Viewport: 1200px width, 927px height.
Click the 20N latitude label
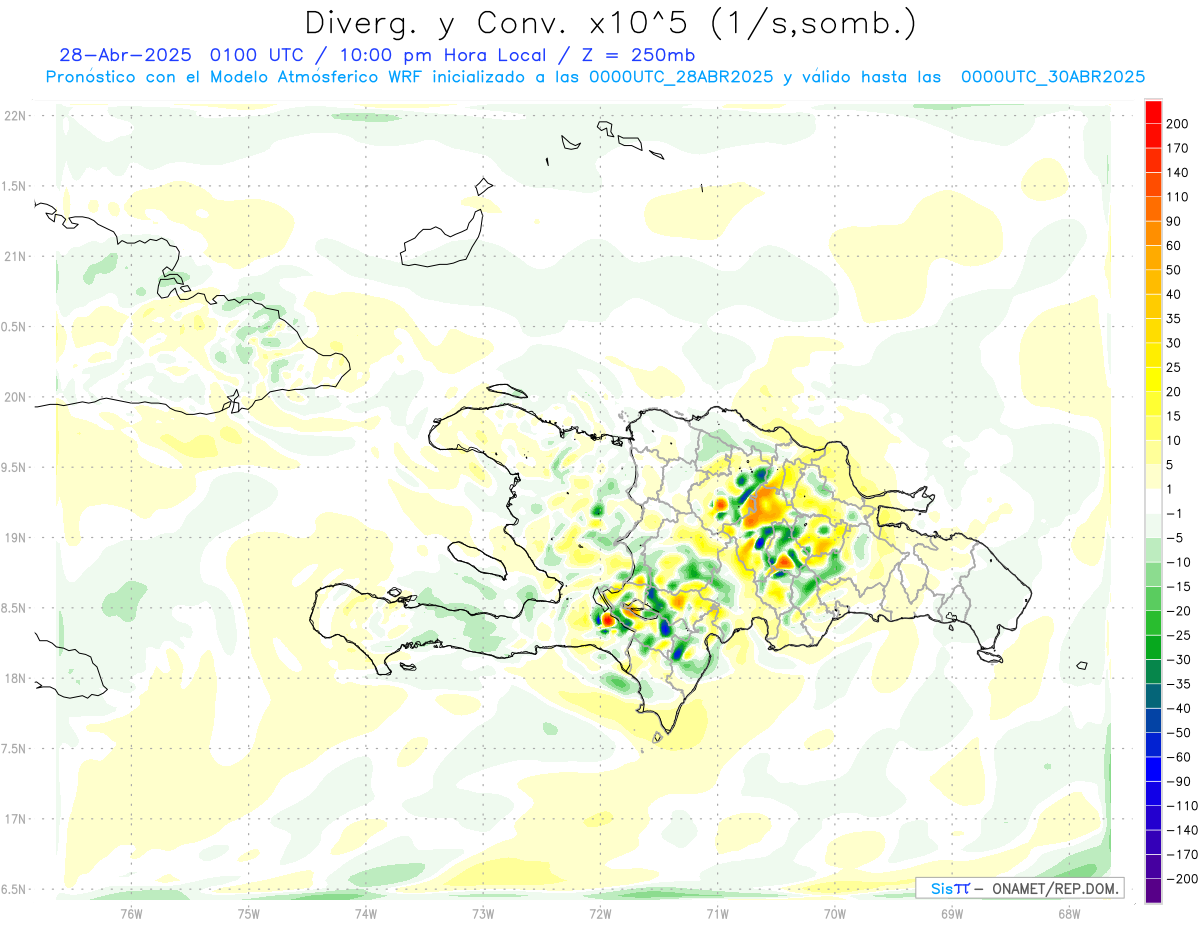[15, 397]
